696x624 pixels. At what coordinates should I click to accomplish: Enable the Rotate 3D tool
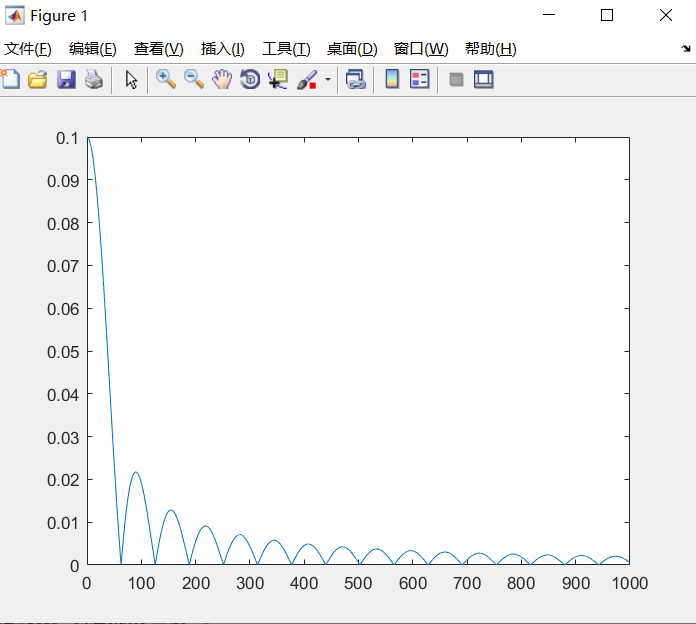(x=250, y=80)
